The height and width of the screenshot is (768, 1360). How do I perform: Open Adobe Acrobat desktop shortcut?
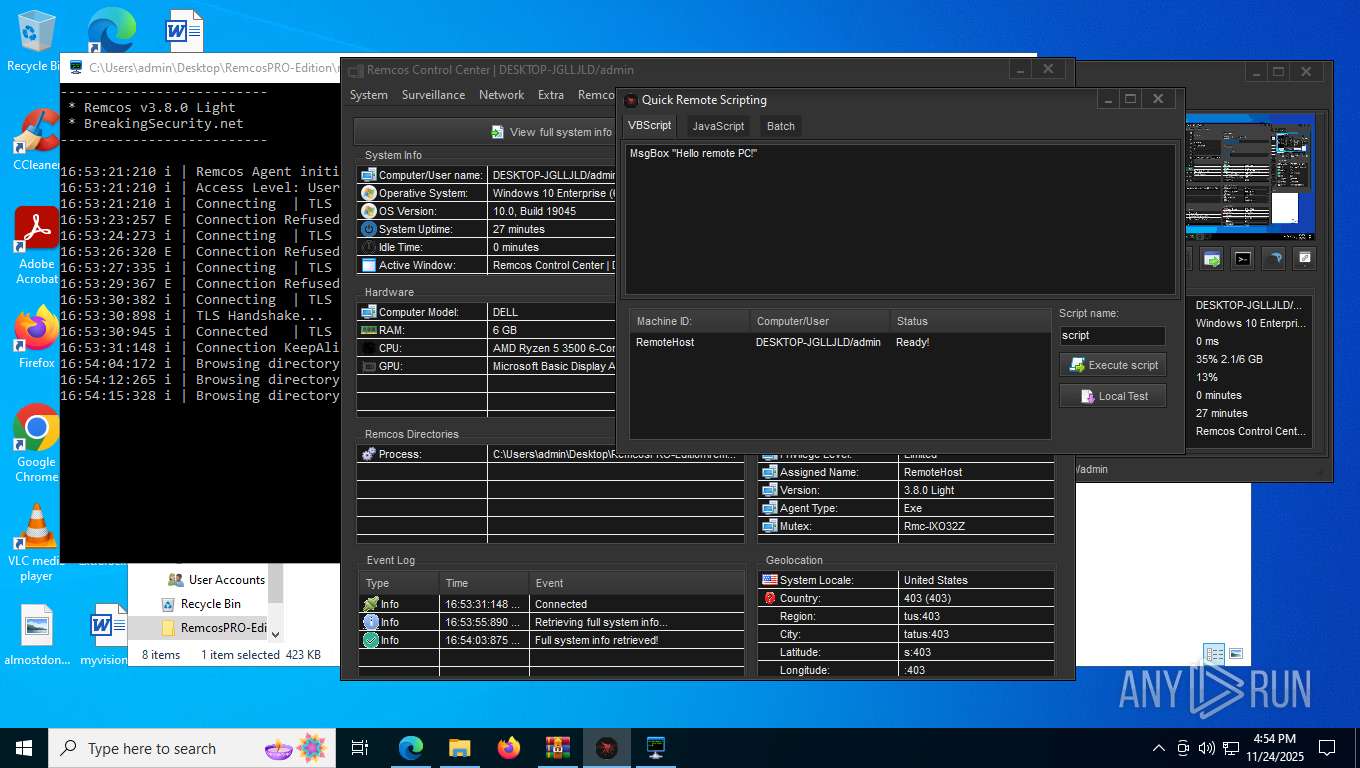pyautogui.click(x=36, y=246)
